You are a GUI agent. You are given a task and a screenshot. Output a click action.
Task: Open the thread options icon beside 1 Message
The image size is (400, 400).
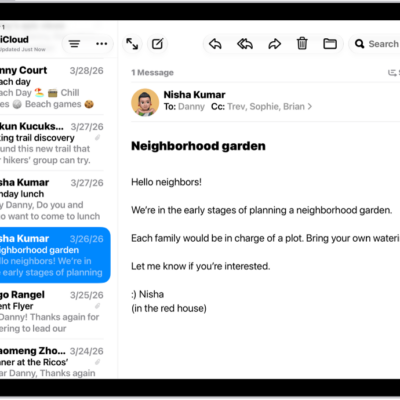pyautogui.click(x=393, y=72)
